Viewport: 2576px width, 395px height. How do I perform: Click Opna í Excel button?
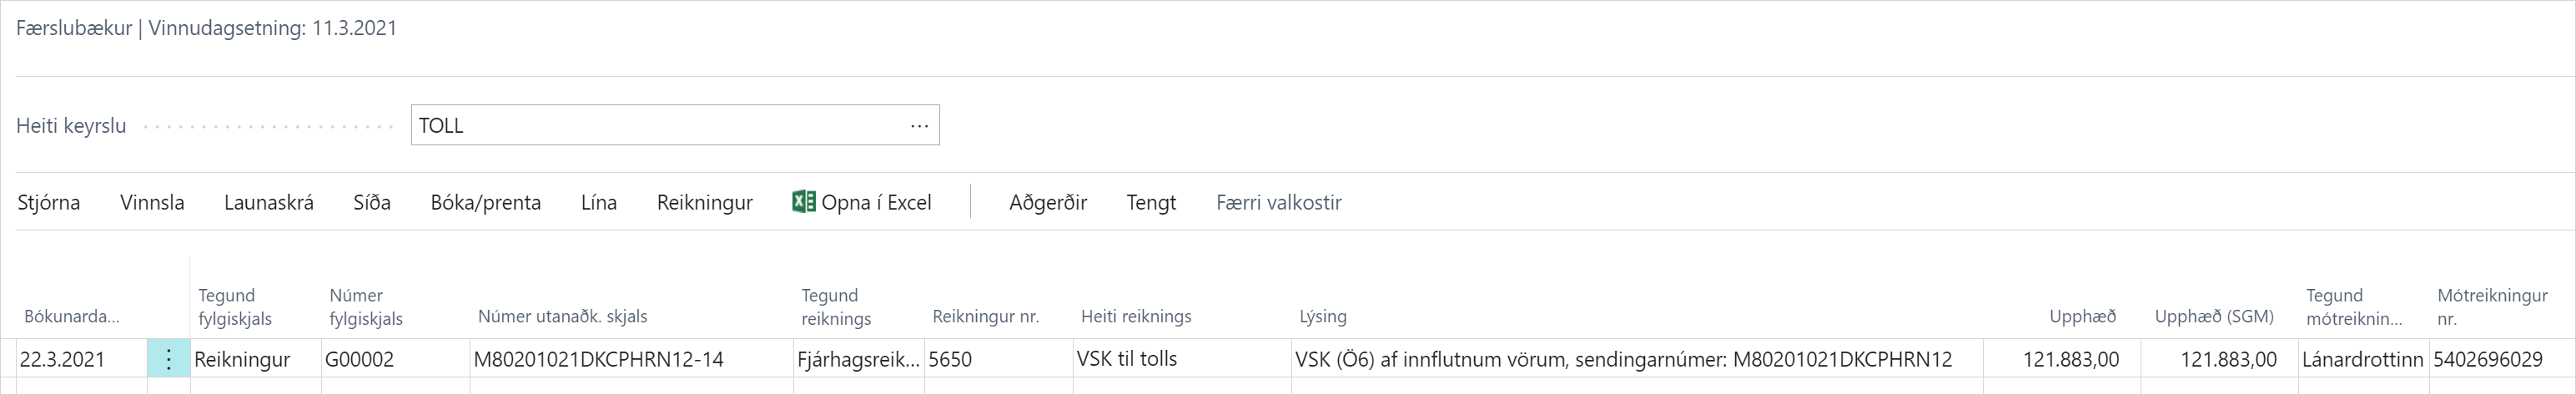875,203
